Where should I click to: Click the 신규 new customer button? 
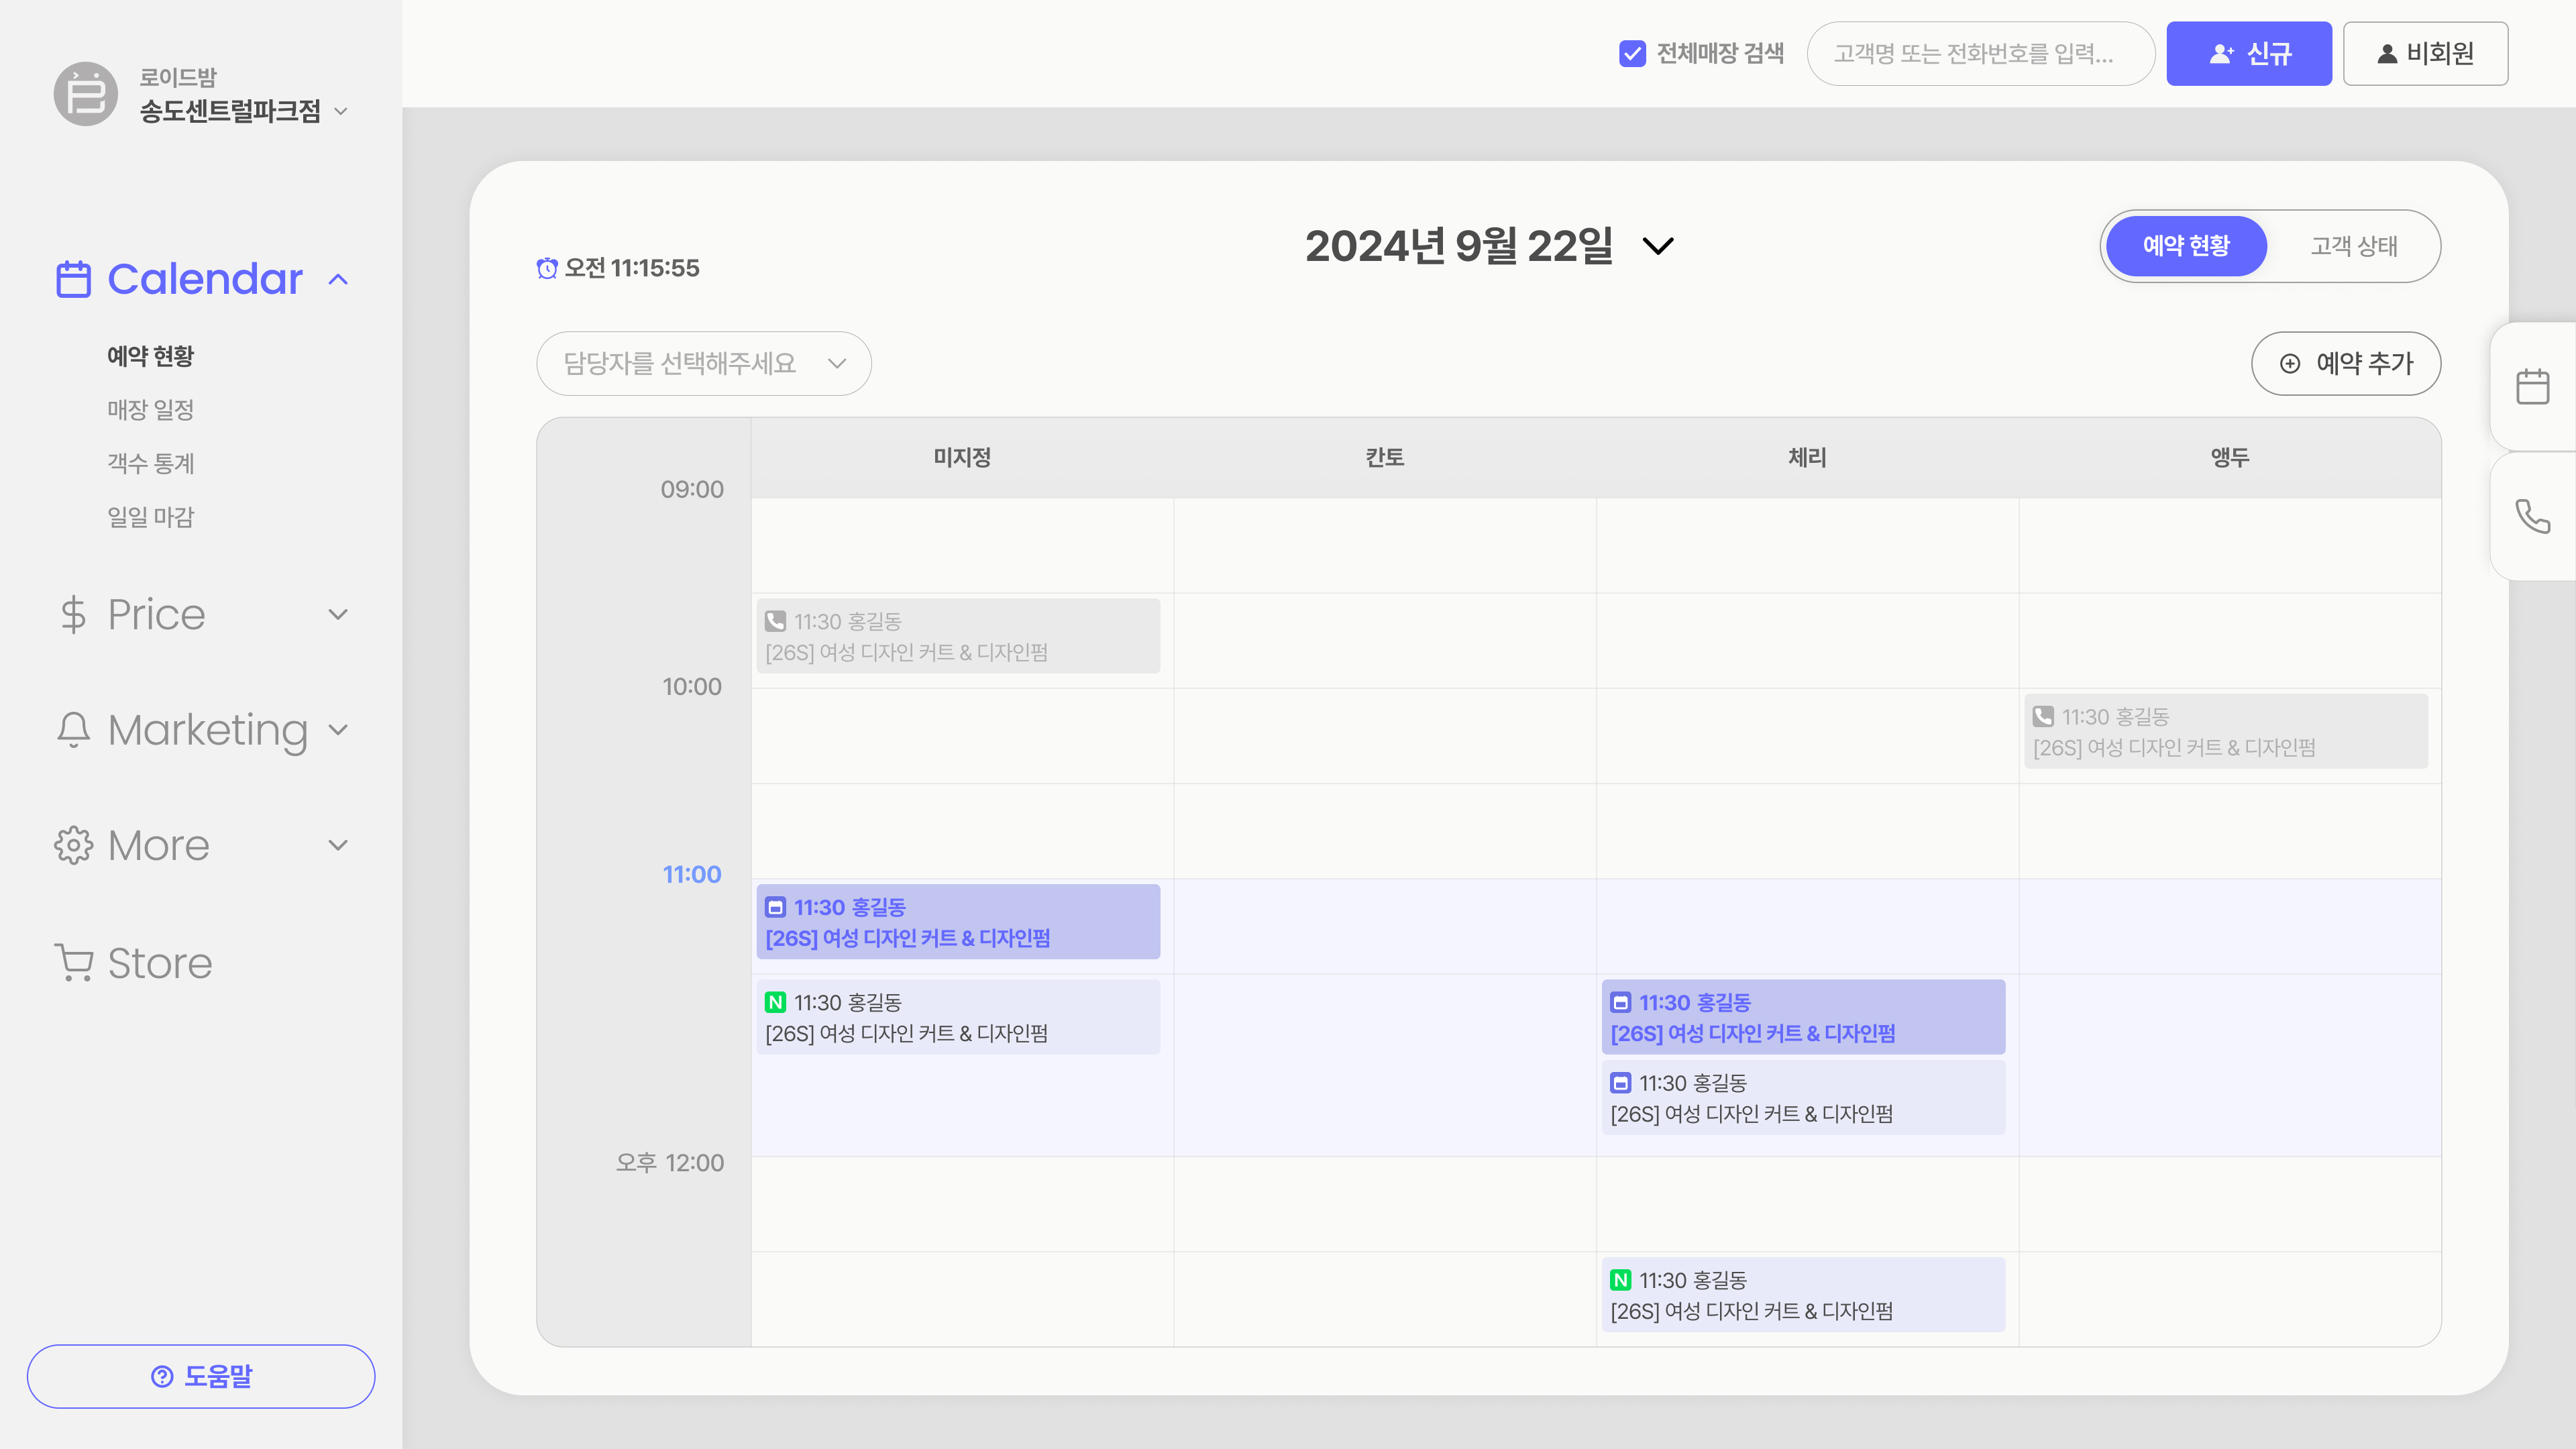(2249, 53)
